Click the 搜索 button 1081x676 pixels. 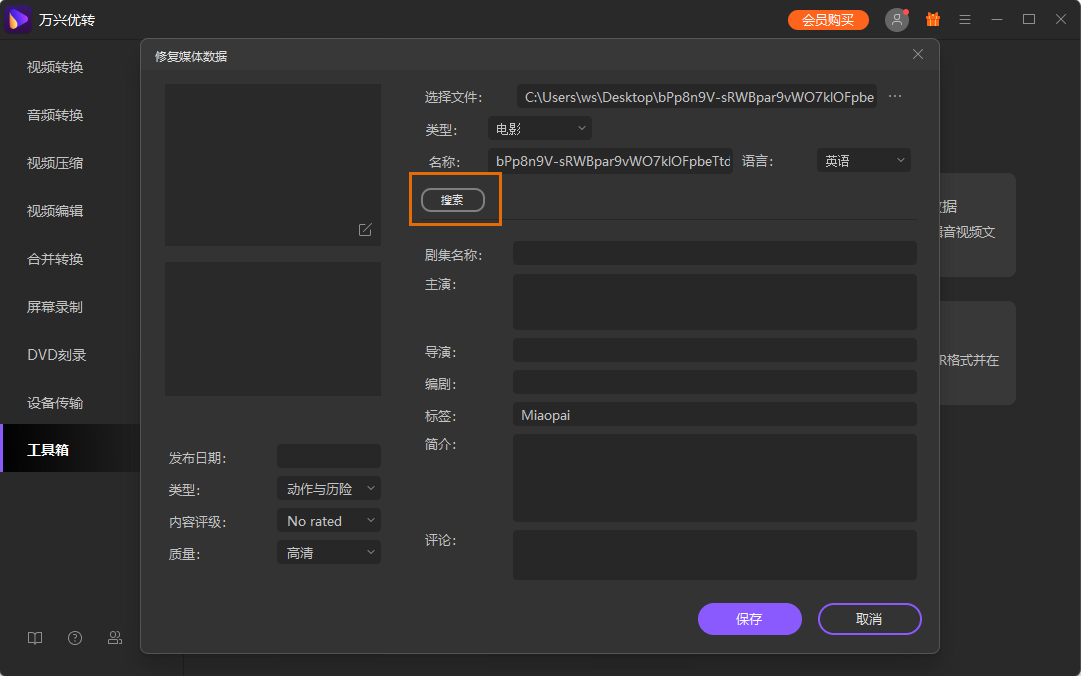click(x=453, y=200)
